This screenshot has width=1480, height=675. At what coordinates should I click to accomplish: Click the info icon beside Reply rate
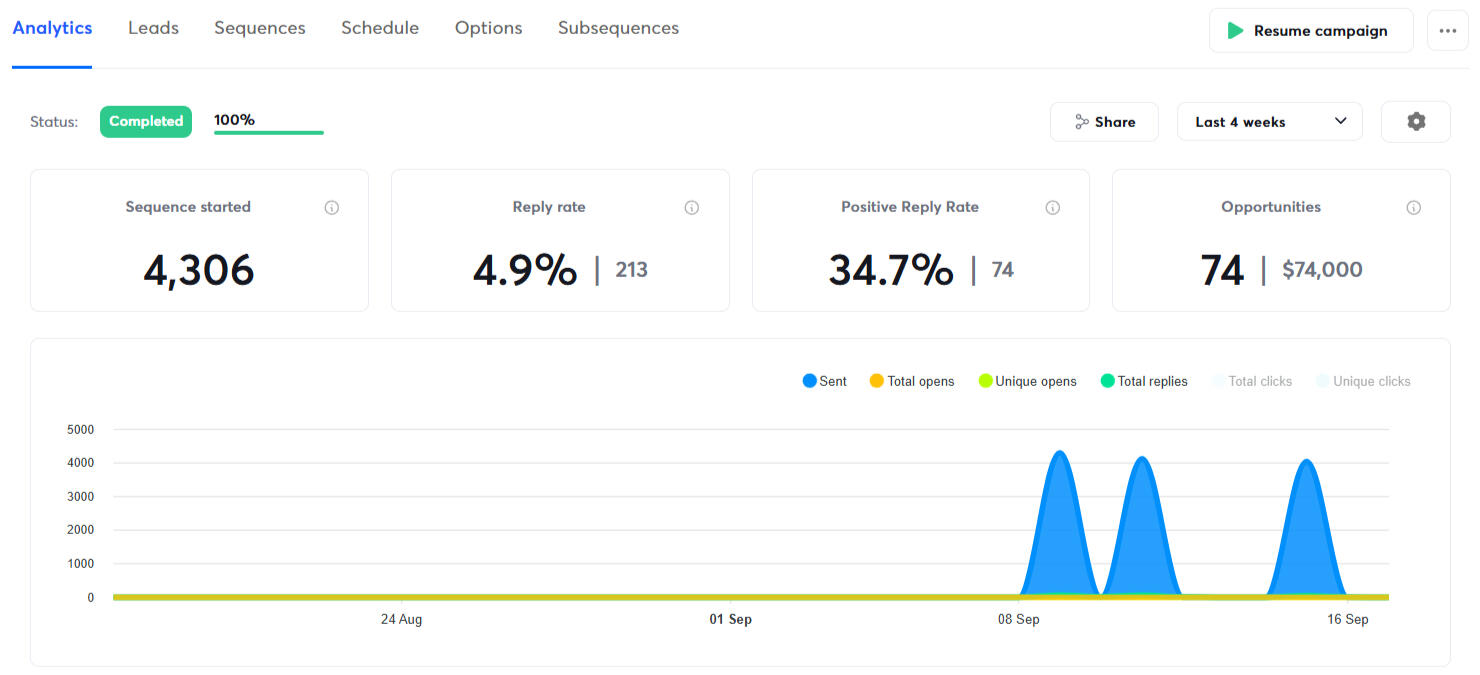691,208
